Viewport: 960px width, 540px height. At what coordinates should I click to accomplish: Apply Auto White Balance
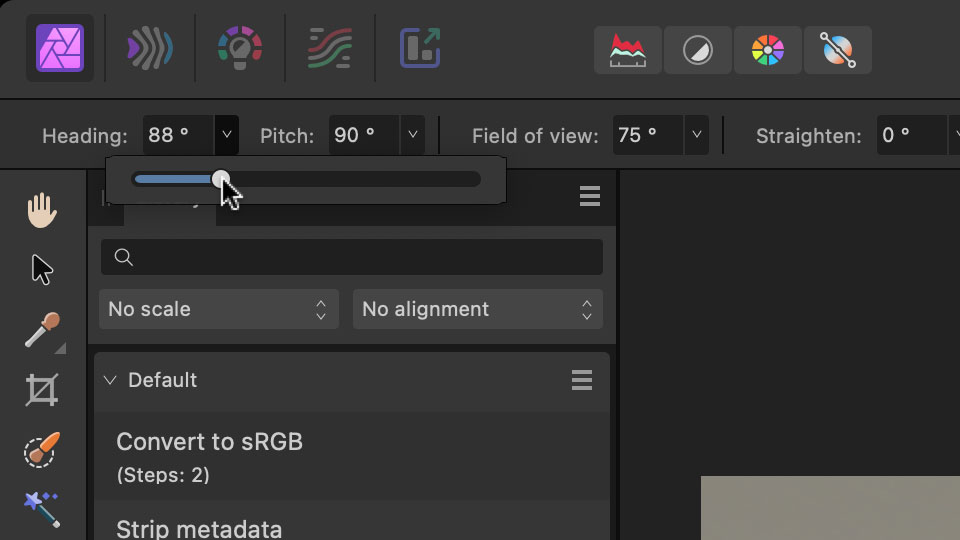(x=837, y=50)
